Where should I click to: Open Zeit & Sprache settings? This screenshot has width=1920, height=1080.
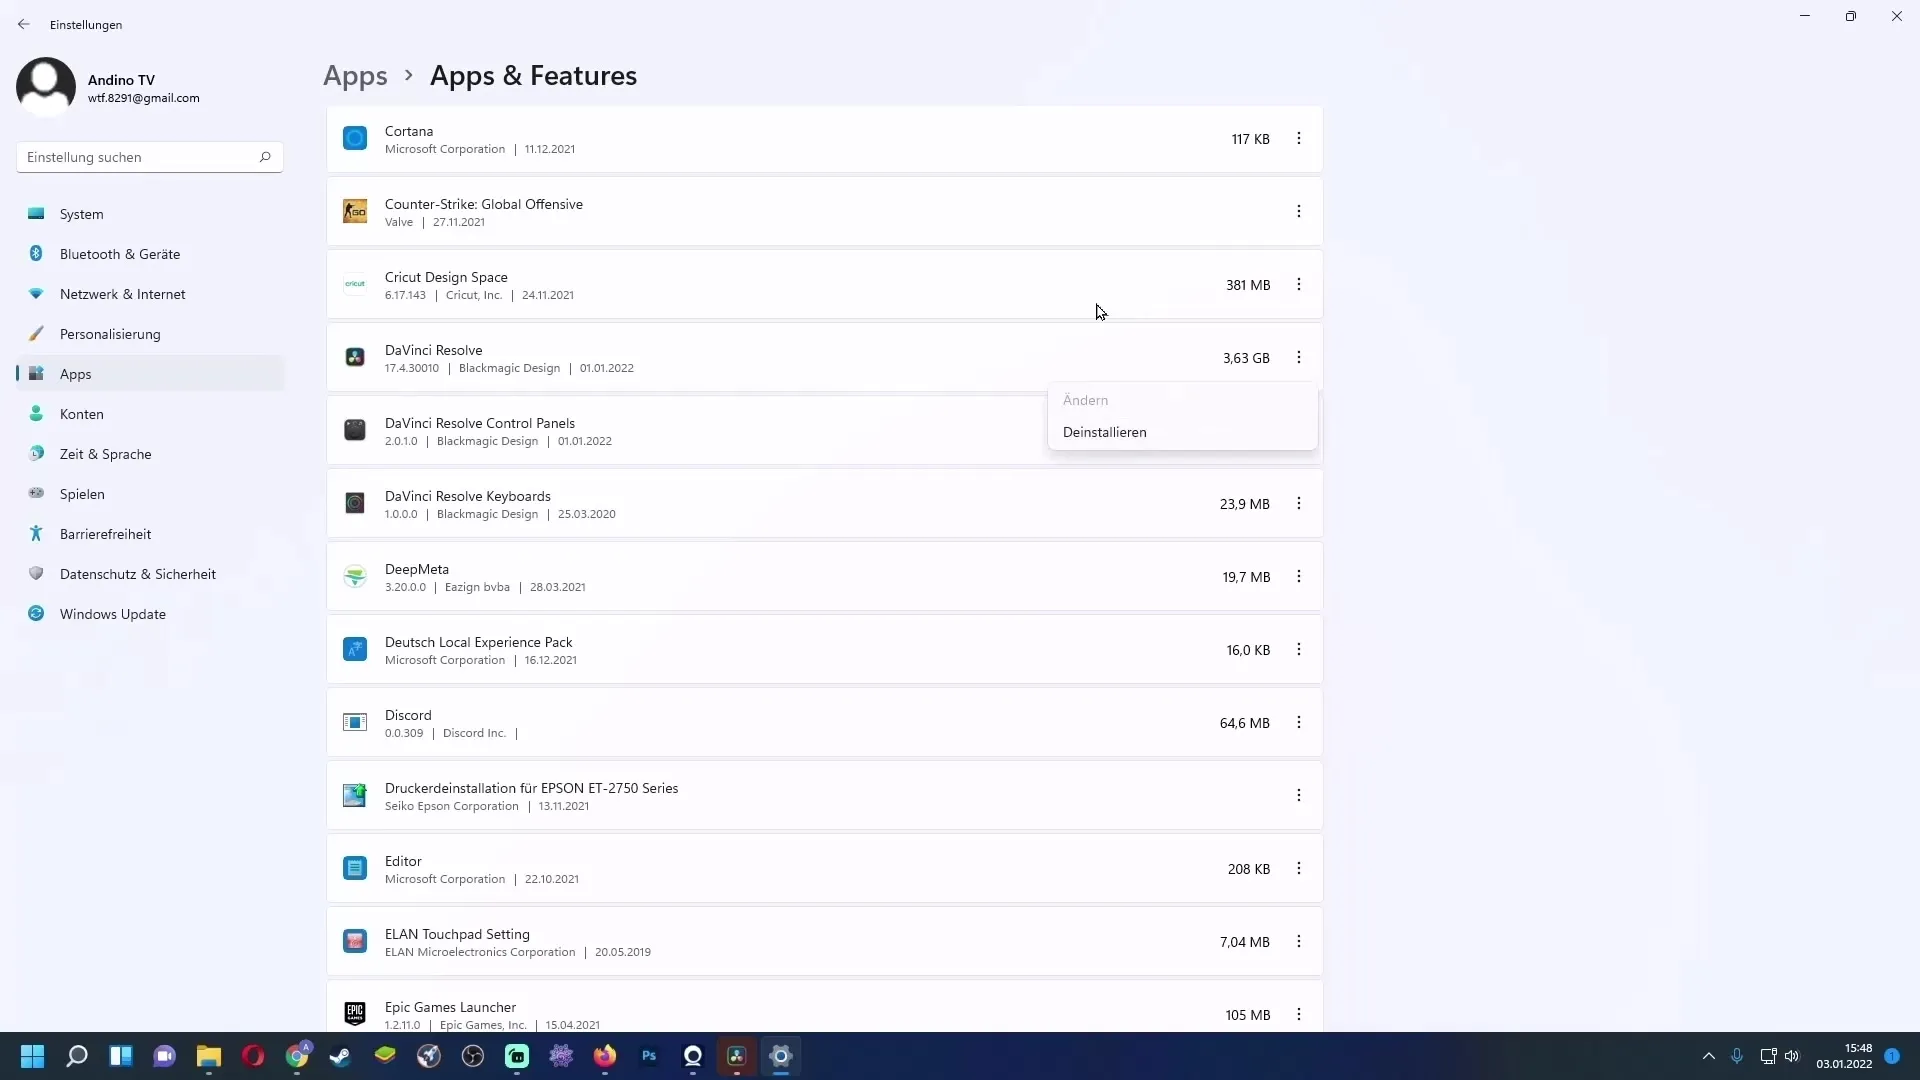pos(150,454)
